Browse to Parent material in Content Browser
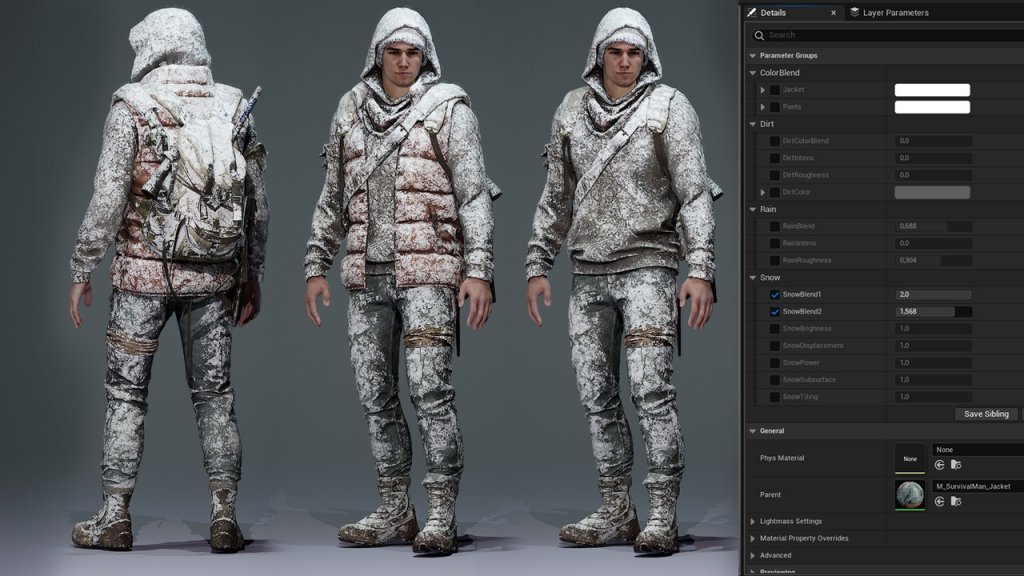Image resolution: width=1024 pixels, height=576 pixels. pyautogui.click(x=956, y=502)
